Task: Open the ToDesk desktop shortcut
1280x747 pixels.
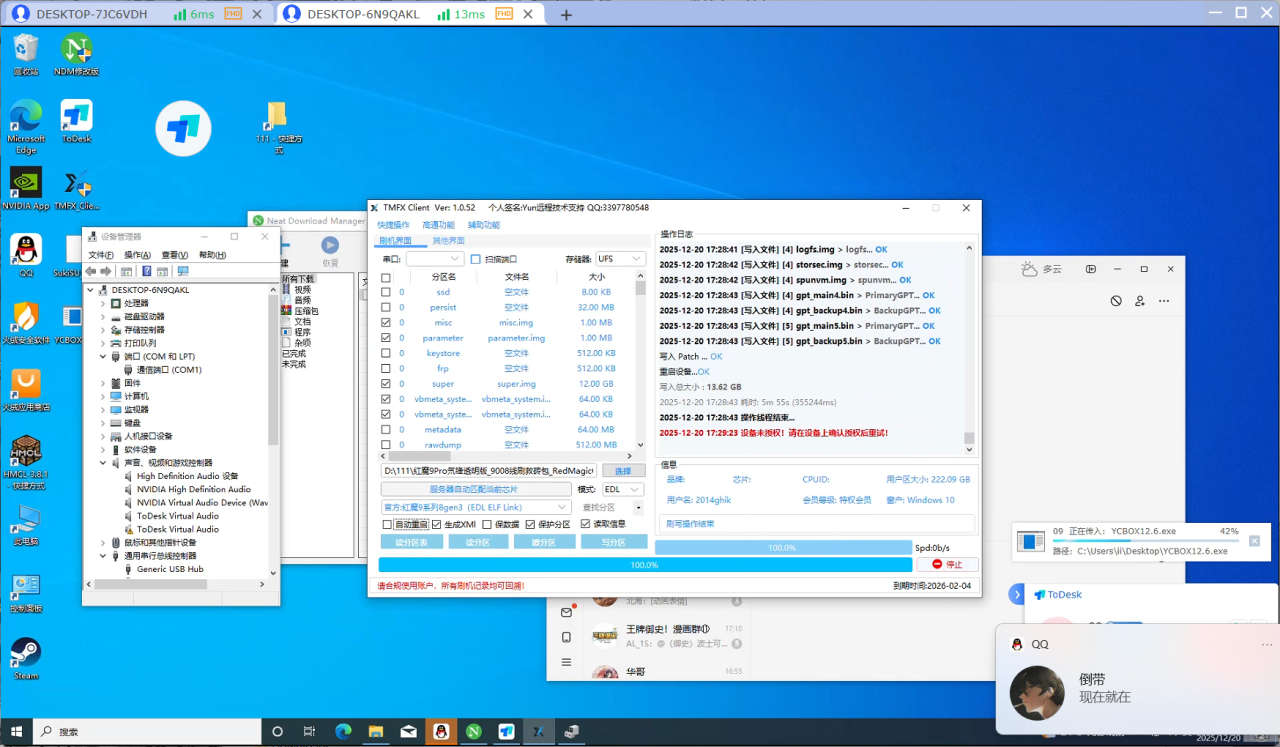Action: [x=77, y=116]
